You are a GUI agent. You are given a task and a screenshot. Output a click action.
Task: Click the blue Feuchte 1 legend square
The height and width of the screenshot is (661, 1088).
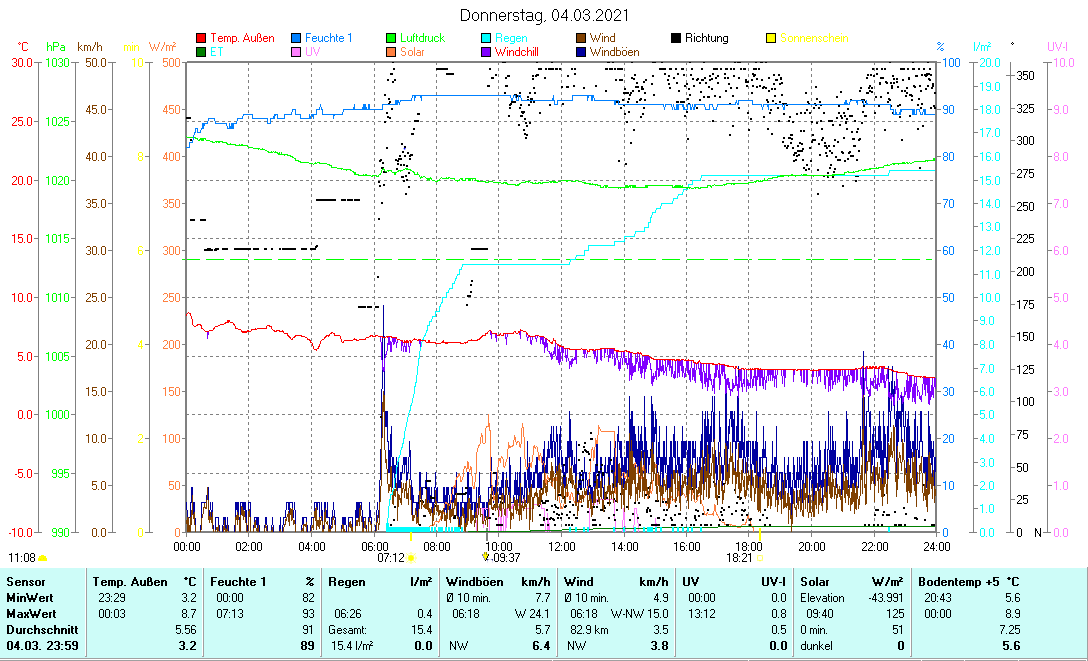point(296,38)
